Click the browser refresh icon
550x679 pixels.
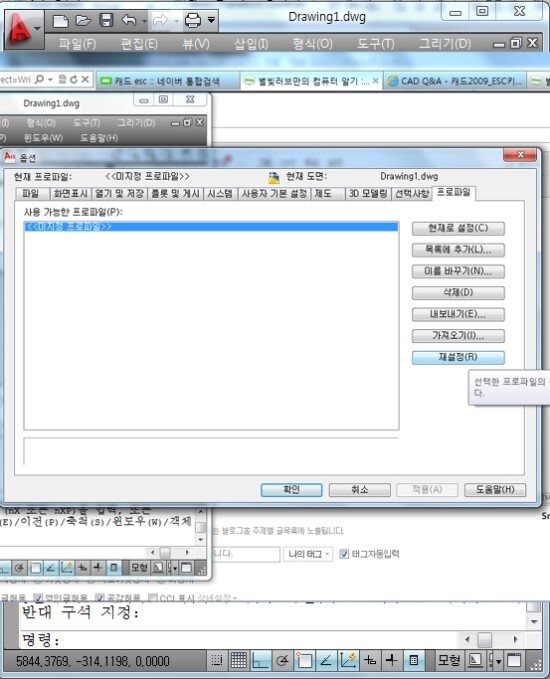point(74,80)
